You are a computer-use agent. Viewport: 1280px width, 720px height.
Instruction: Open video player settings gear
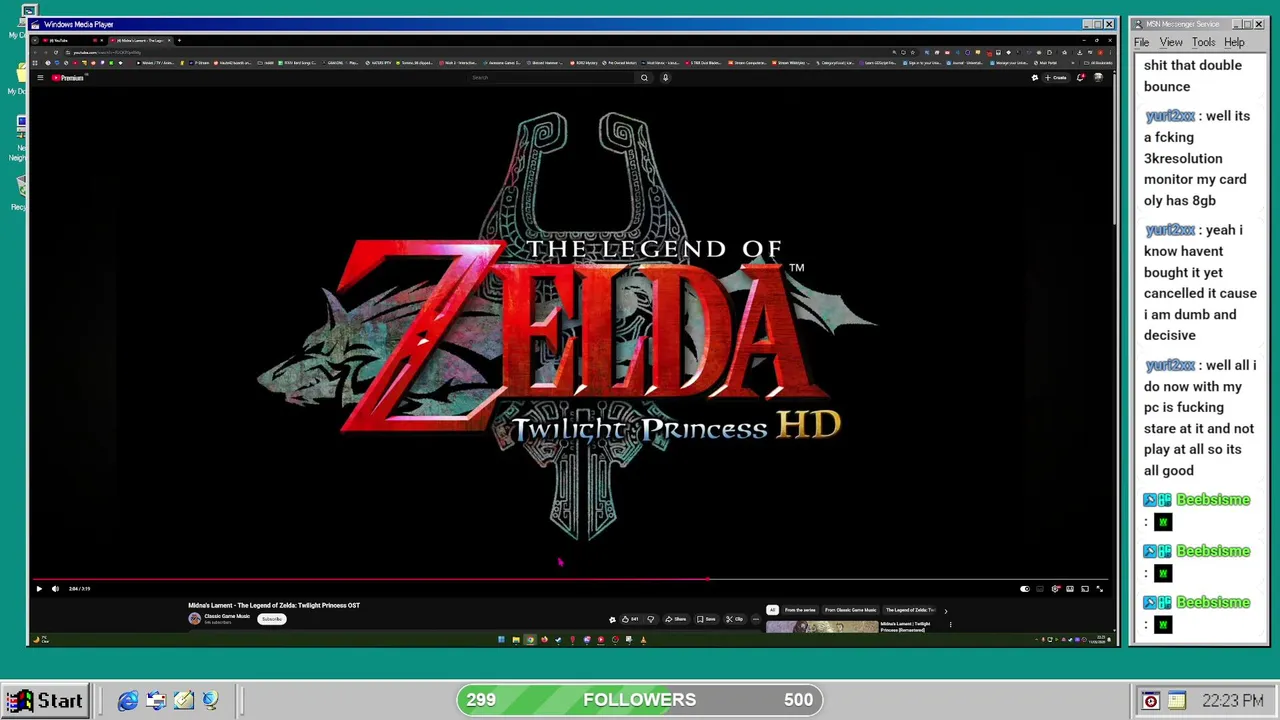(1055, 589)
